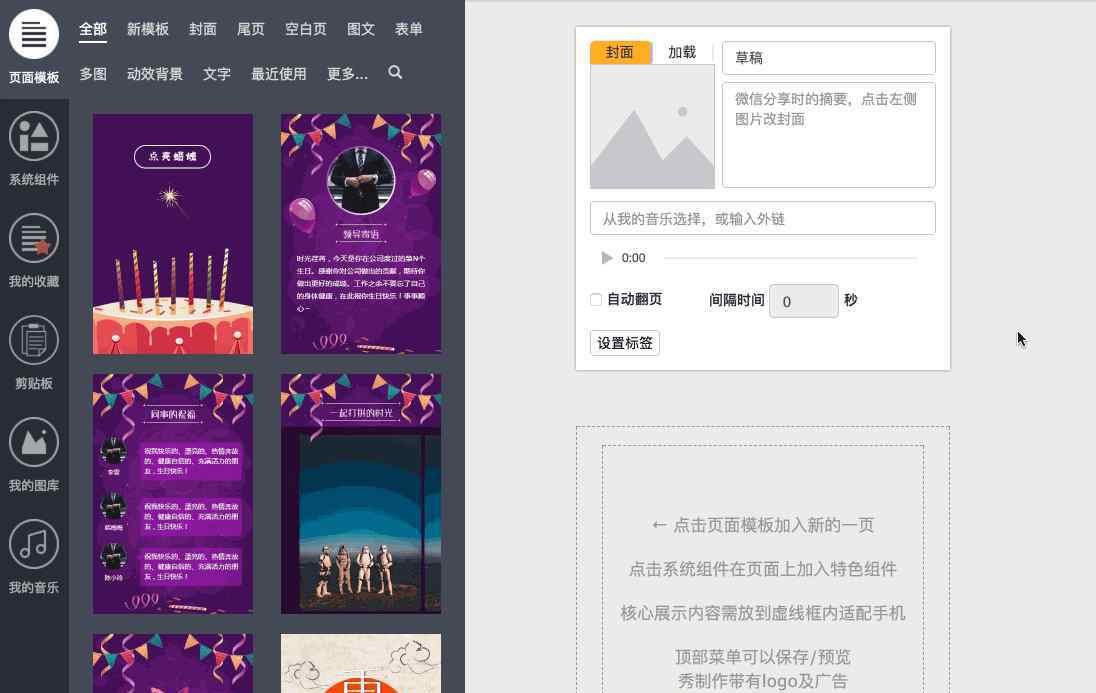1096x693 pixels.
Task: Play the music preview at 0:00
Action: tap(607, 258)
